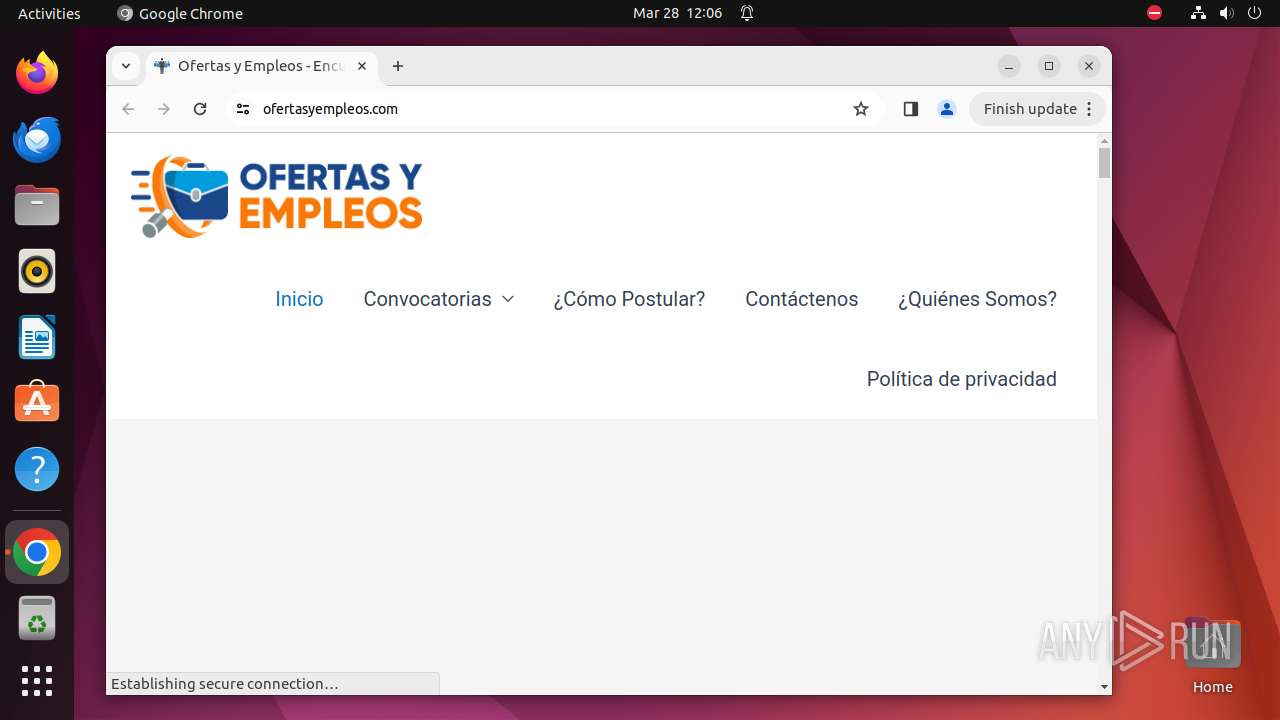This screenshot has height=720, width=1280.
Task: Open the Help icon in dock
Action: 37,469
